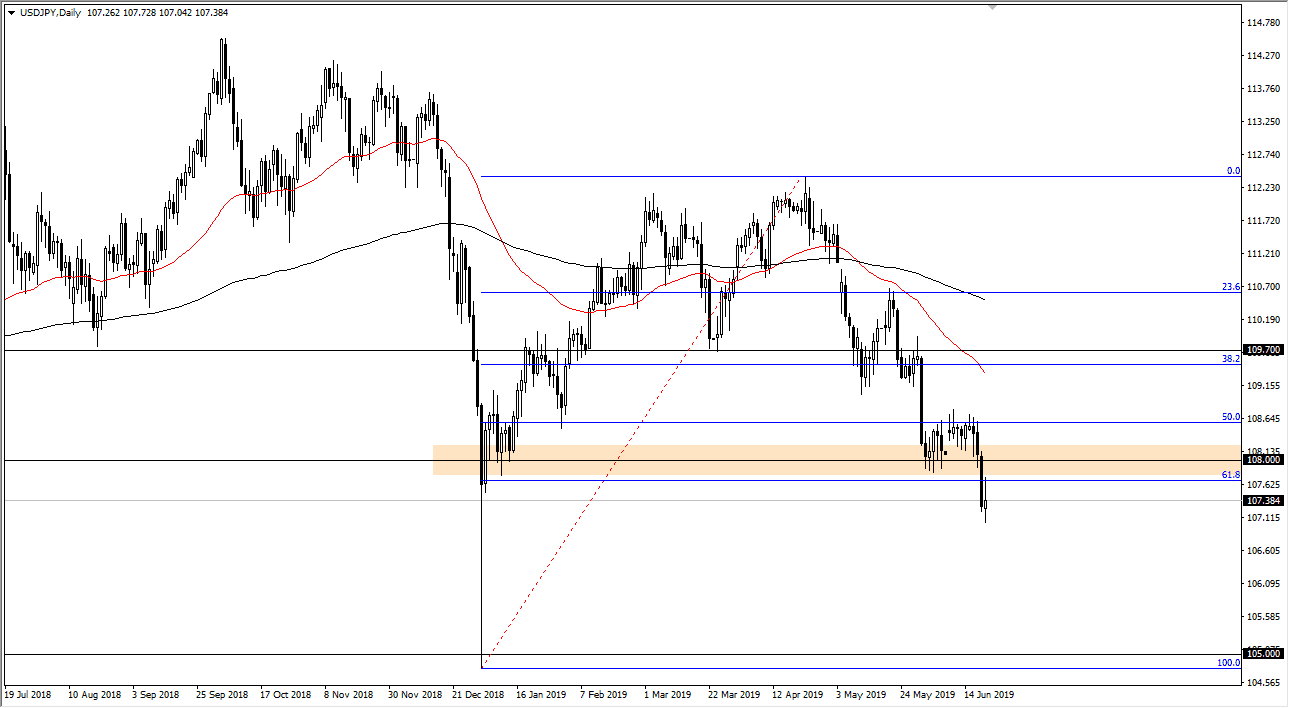The width and height of the screenshot is (1289, 708).
Task: Click the current price tag 107.384
Action: tap(1263, 500)
